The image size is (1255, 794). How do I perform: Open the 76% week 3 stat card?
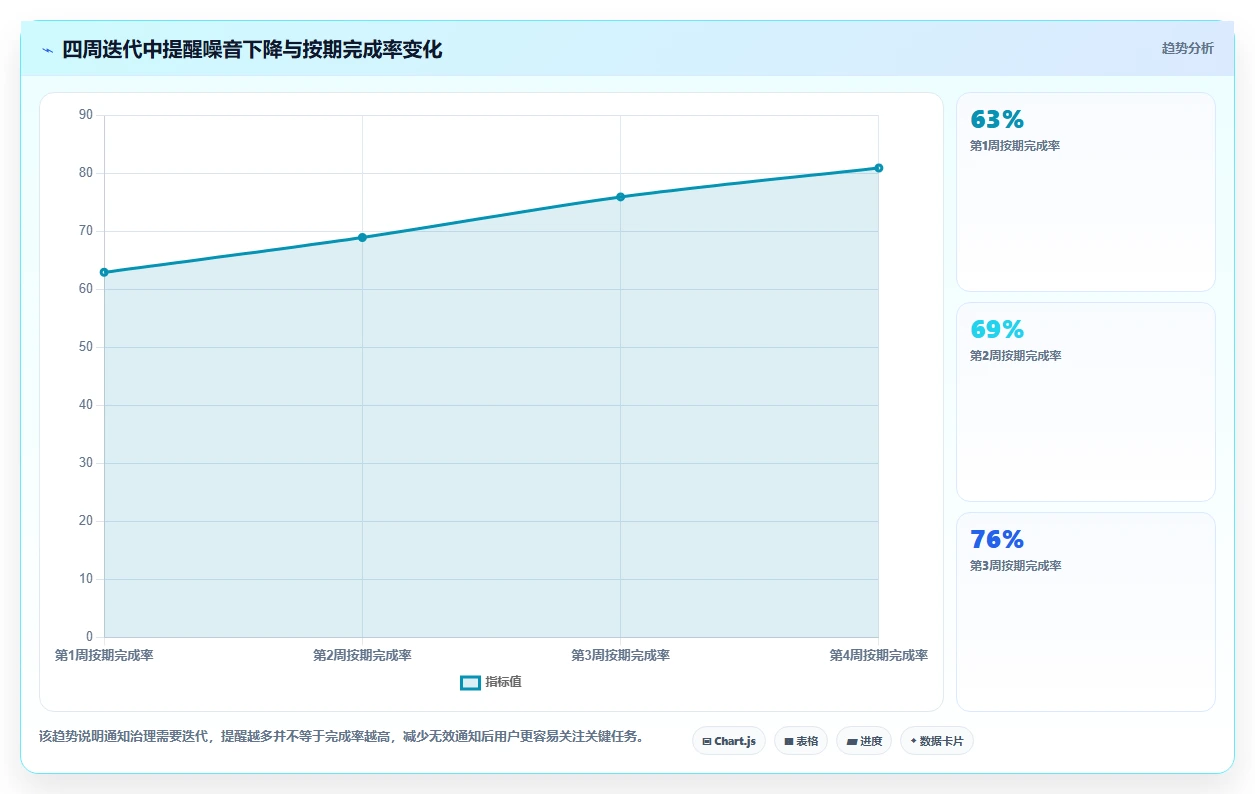(1085, 612)
